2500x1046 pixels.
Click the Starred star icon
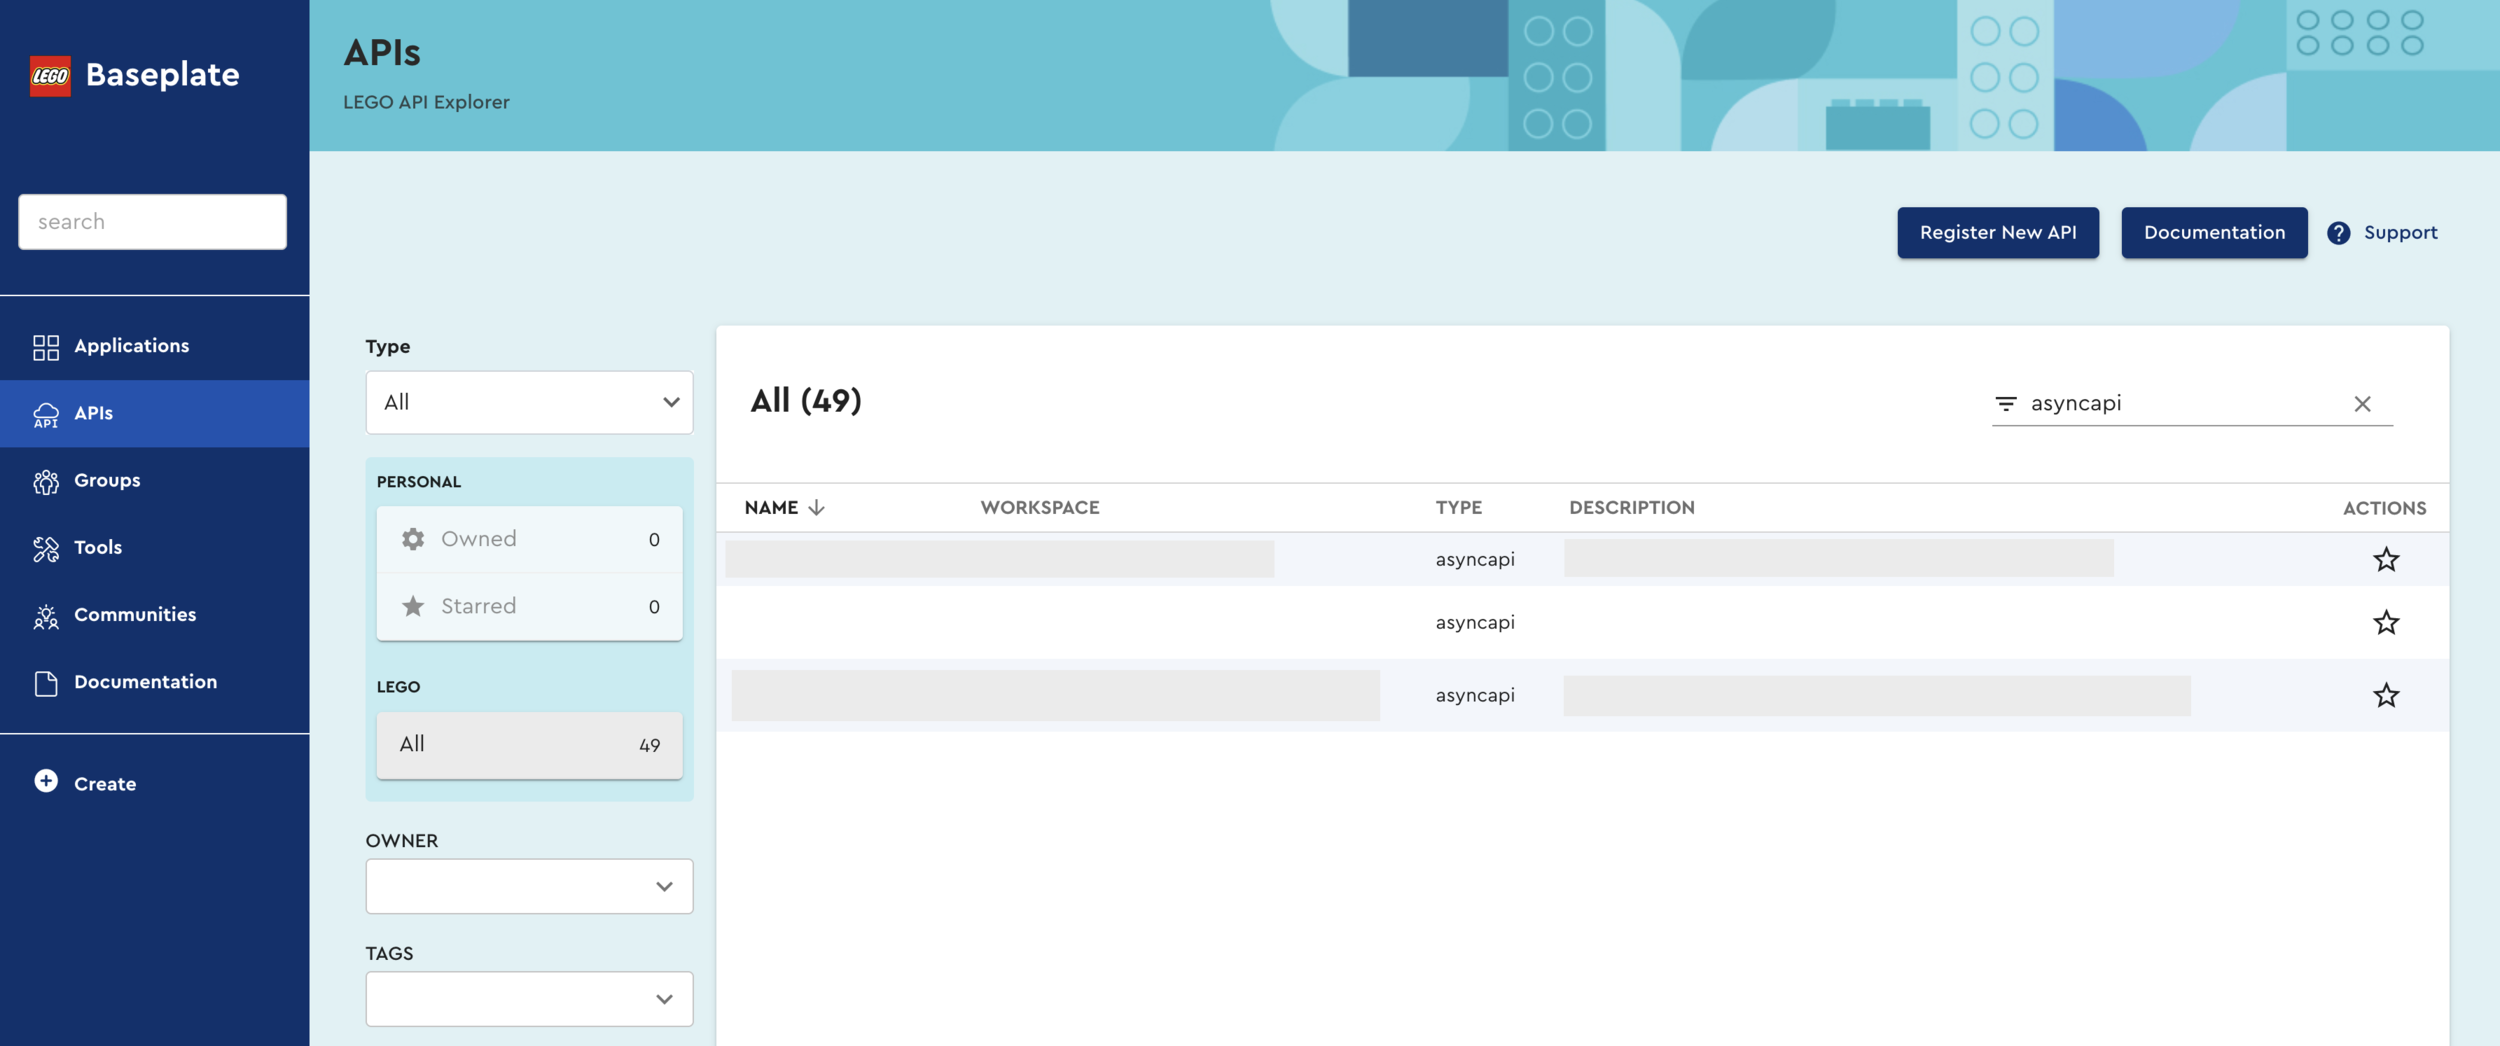pyautogui.click(x=413, y=606)
